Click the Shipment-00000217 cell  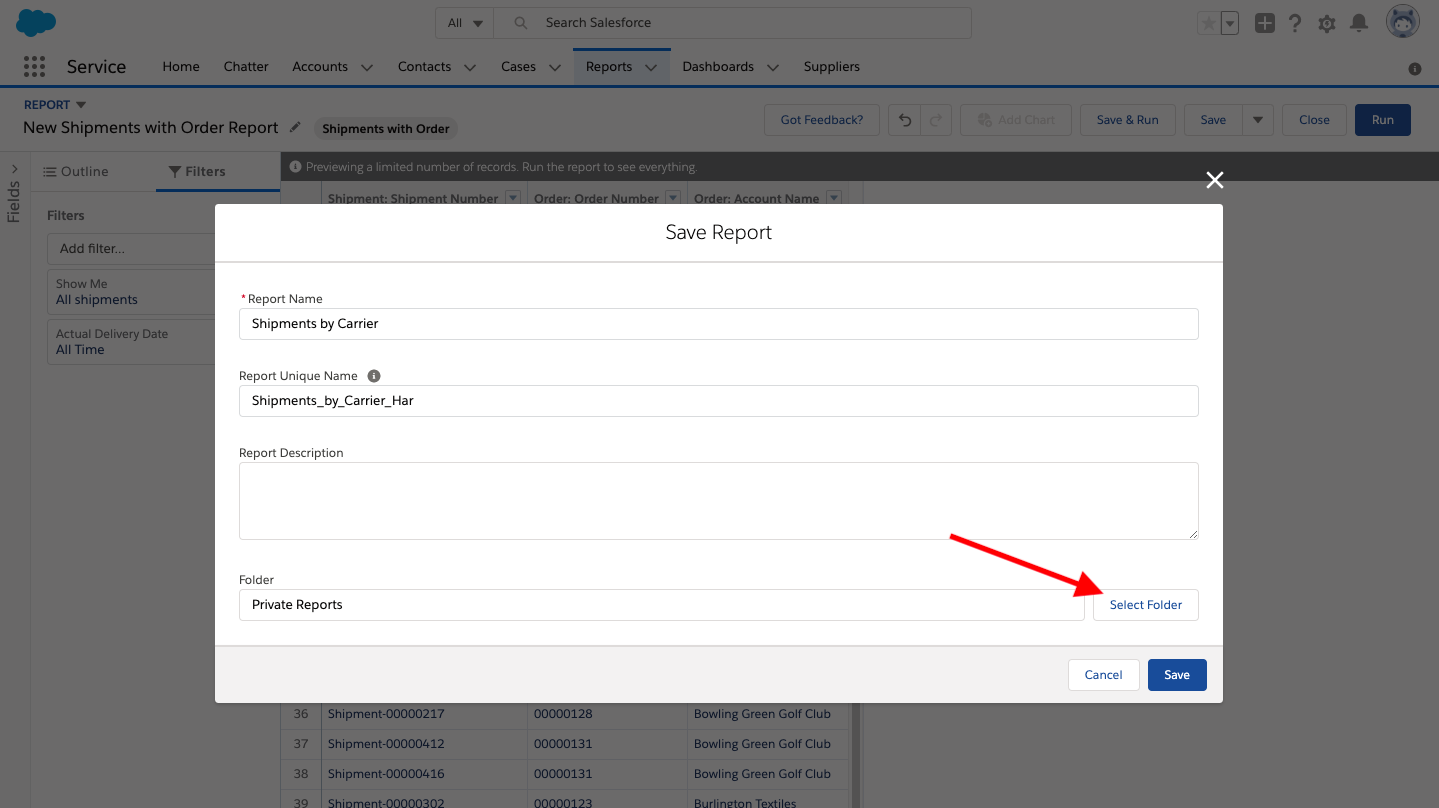[424, 714]
